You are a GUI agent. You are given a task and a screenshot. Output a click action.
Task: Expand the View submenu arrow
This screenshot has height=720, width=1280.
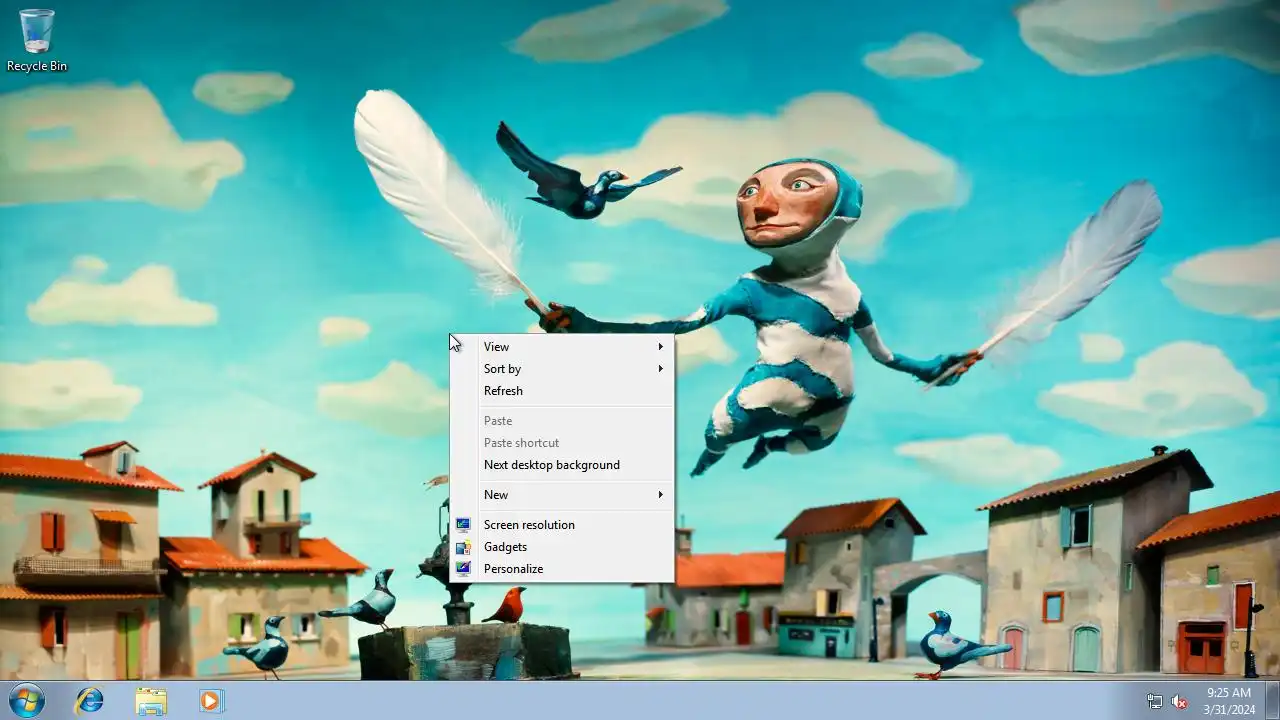[661, 347]
